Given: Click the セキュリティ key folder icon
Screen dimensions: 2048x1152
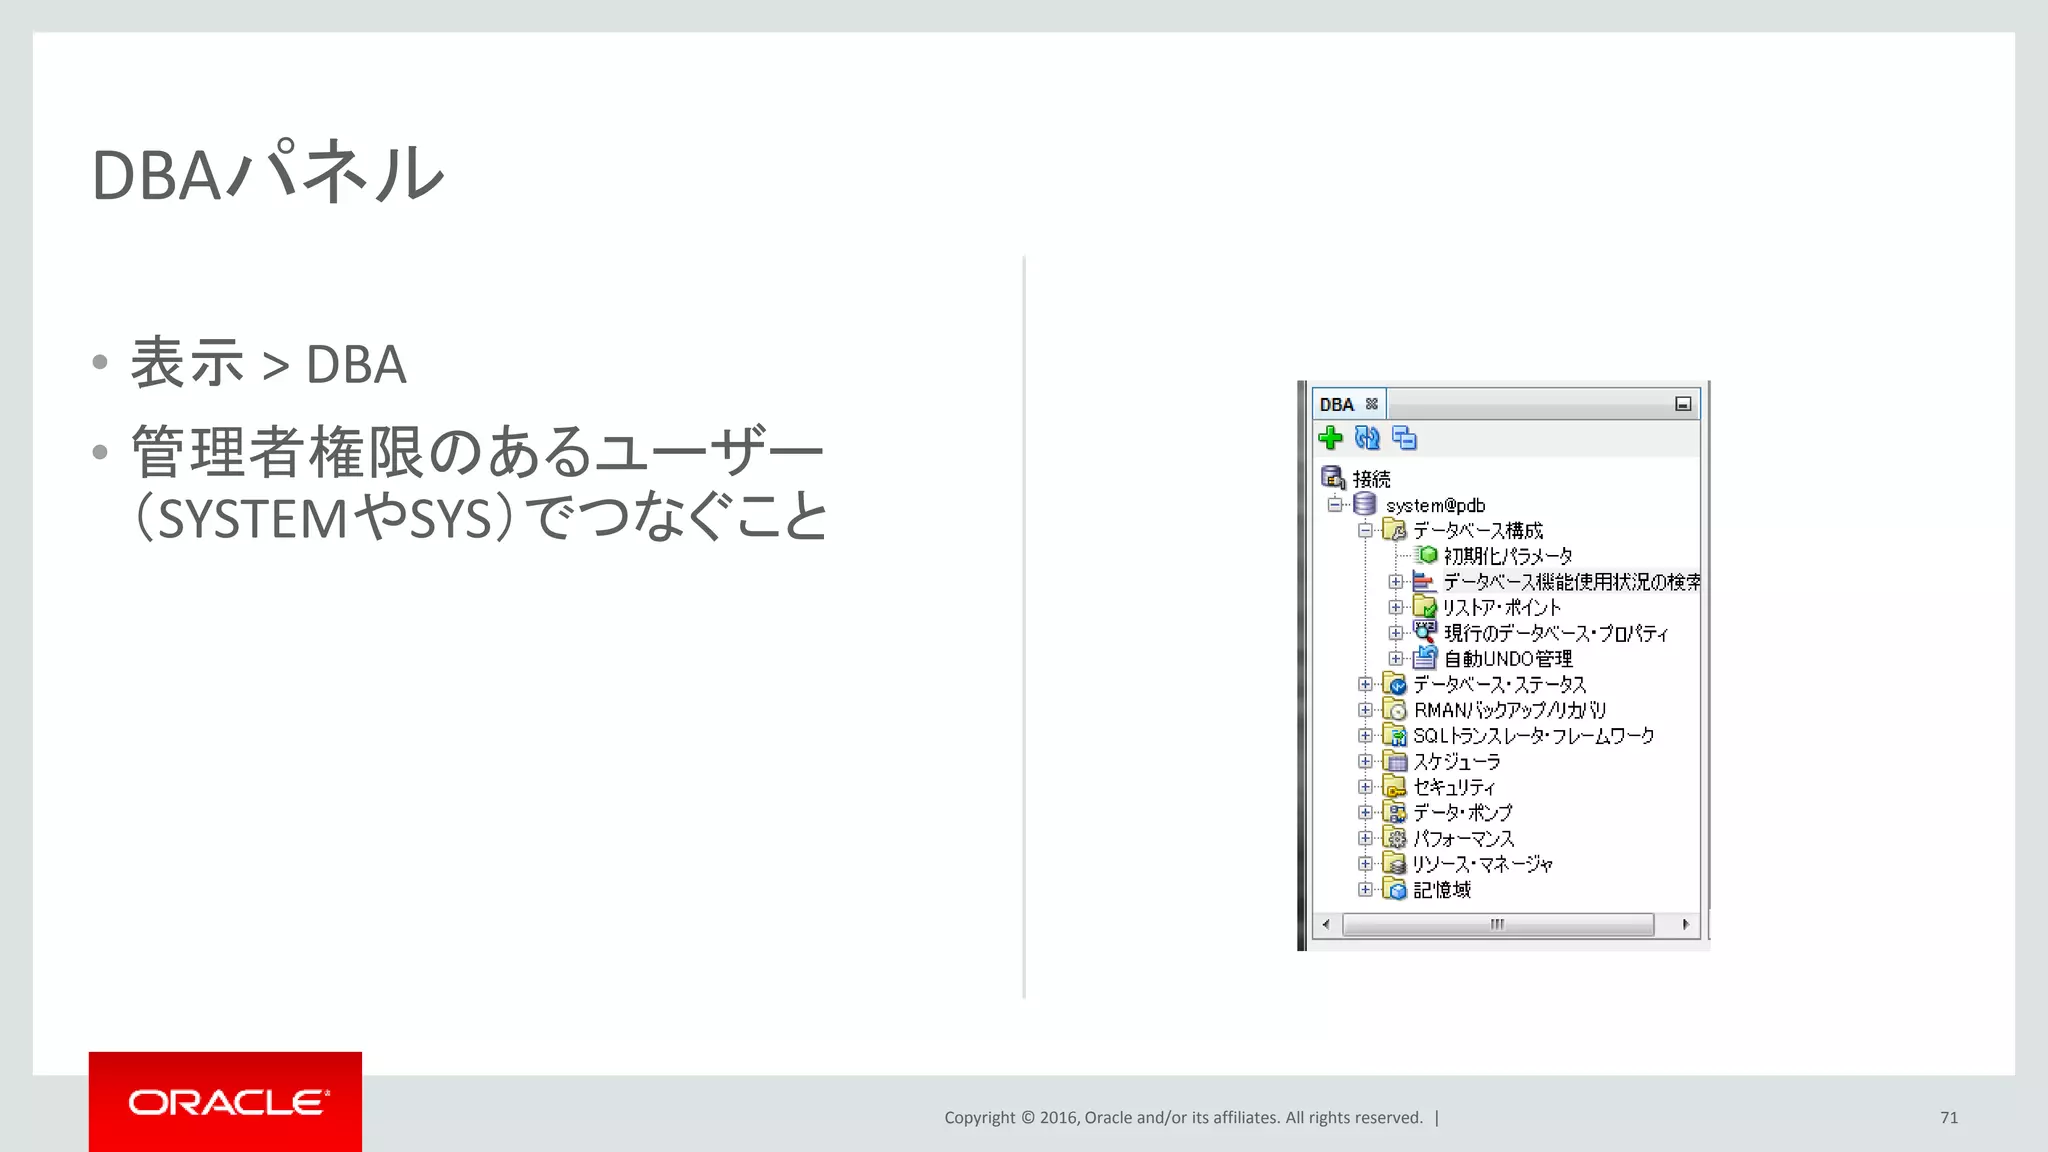Looking at the screenshot, I should click(1395, 787).
